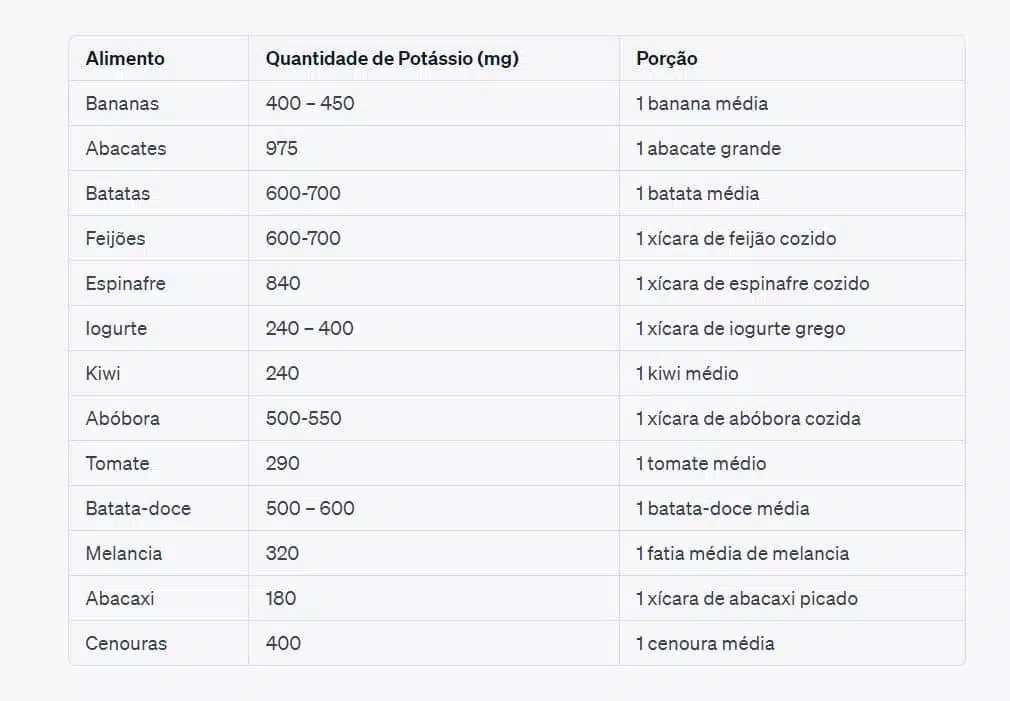The height and width of the screenshot is (701, 1010).
Task: Click the Abóbora row label
Action: (122, 418)
